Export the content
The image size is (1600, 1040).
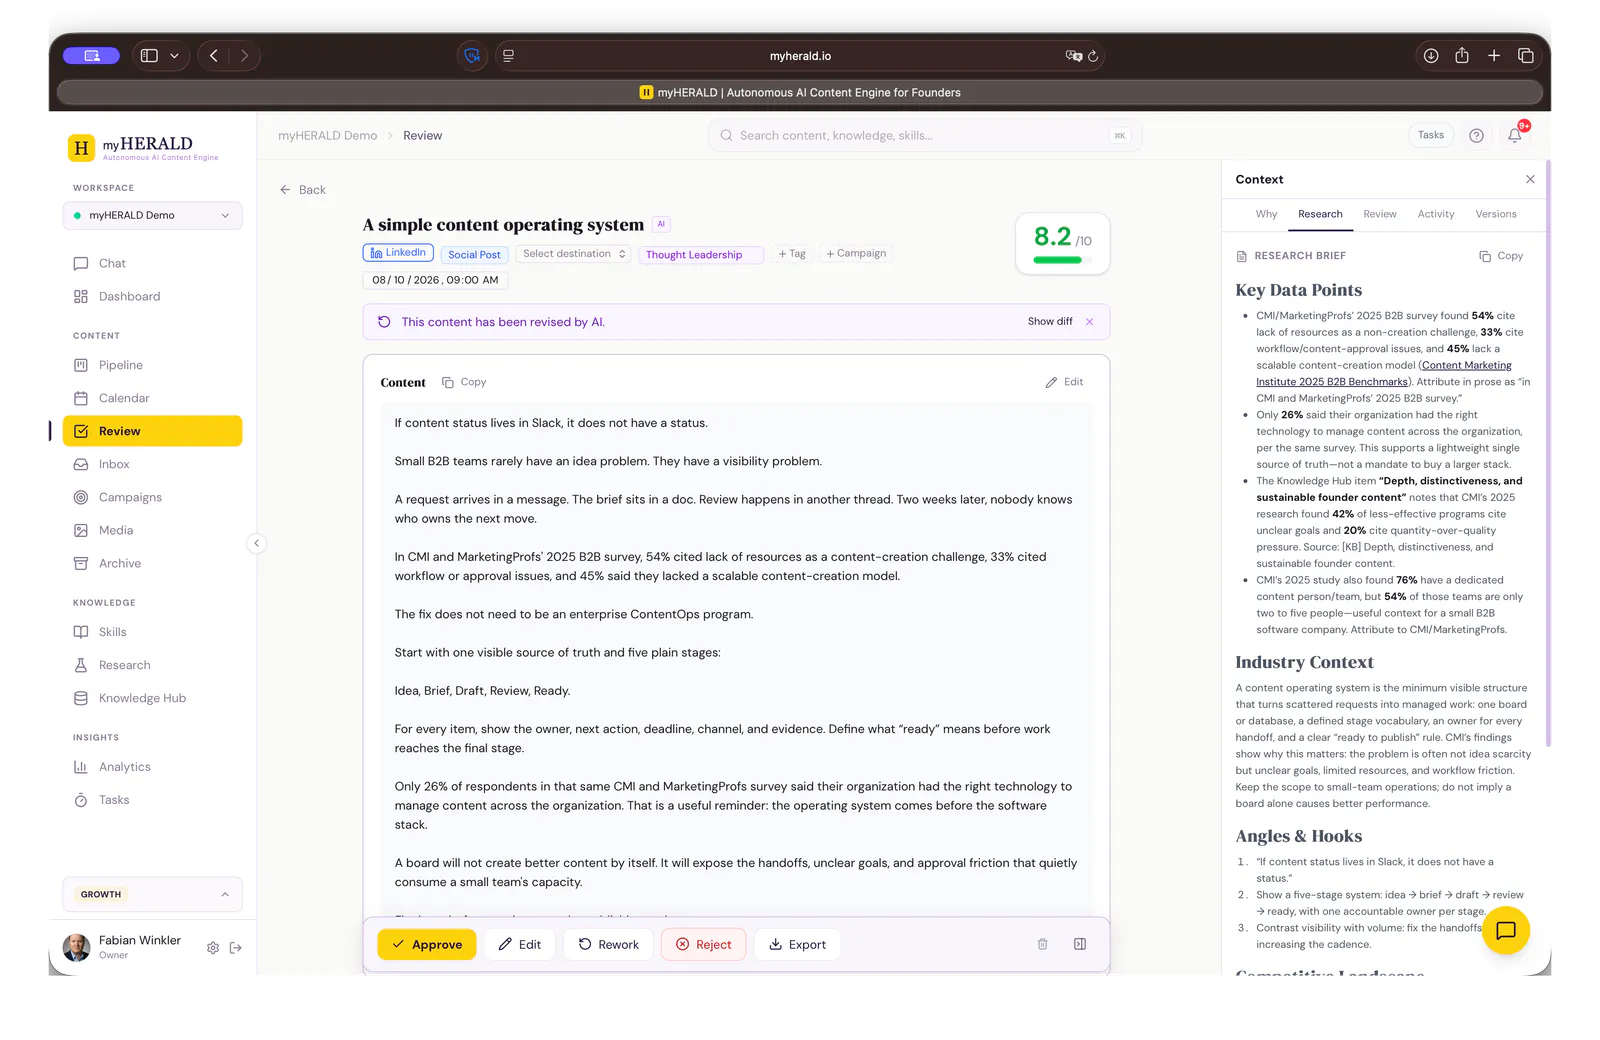coord(797,944)
